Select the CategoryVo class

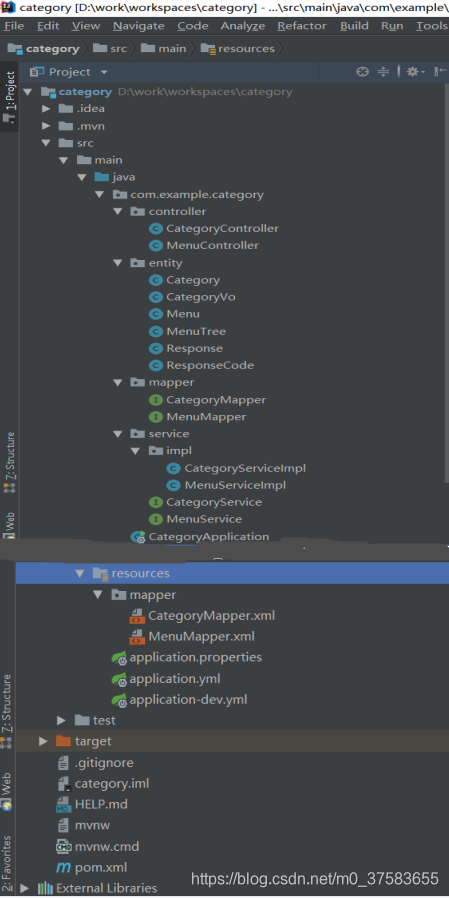point(192,297)
